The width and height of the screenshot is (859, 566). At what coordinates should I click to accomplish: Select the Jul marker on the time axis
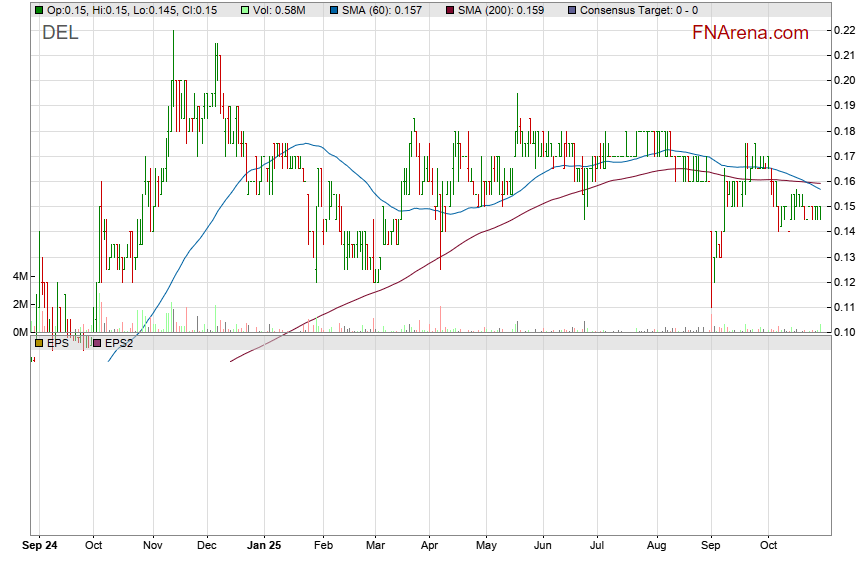pos(598,546)
